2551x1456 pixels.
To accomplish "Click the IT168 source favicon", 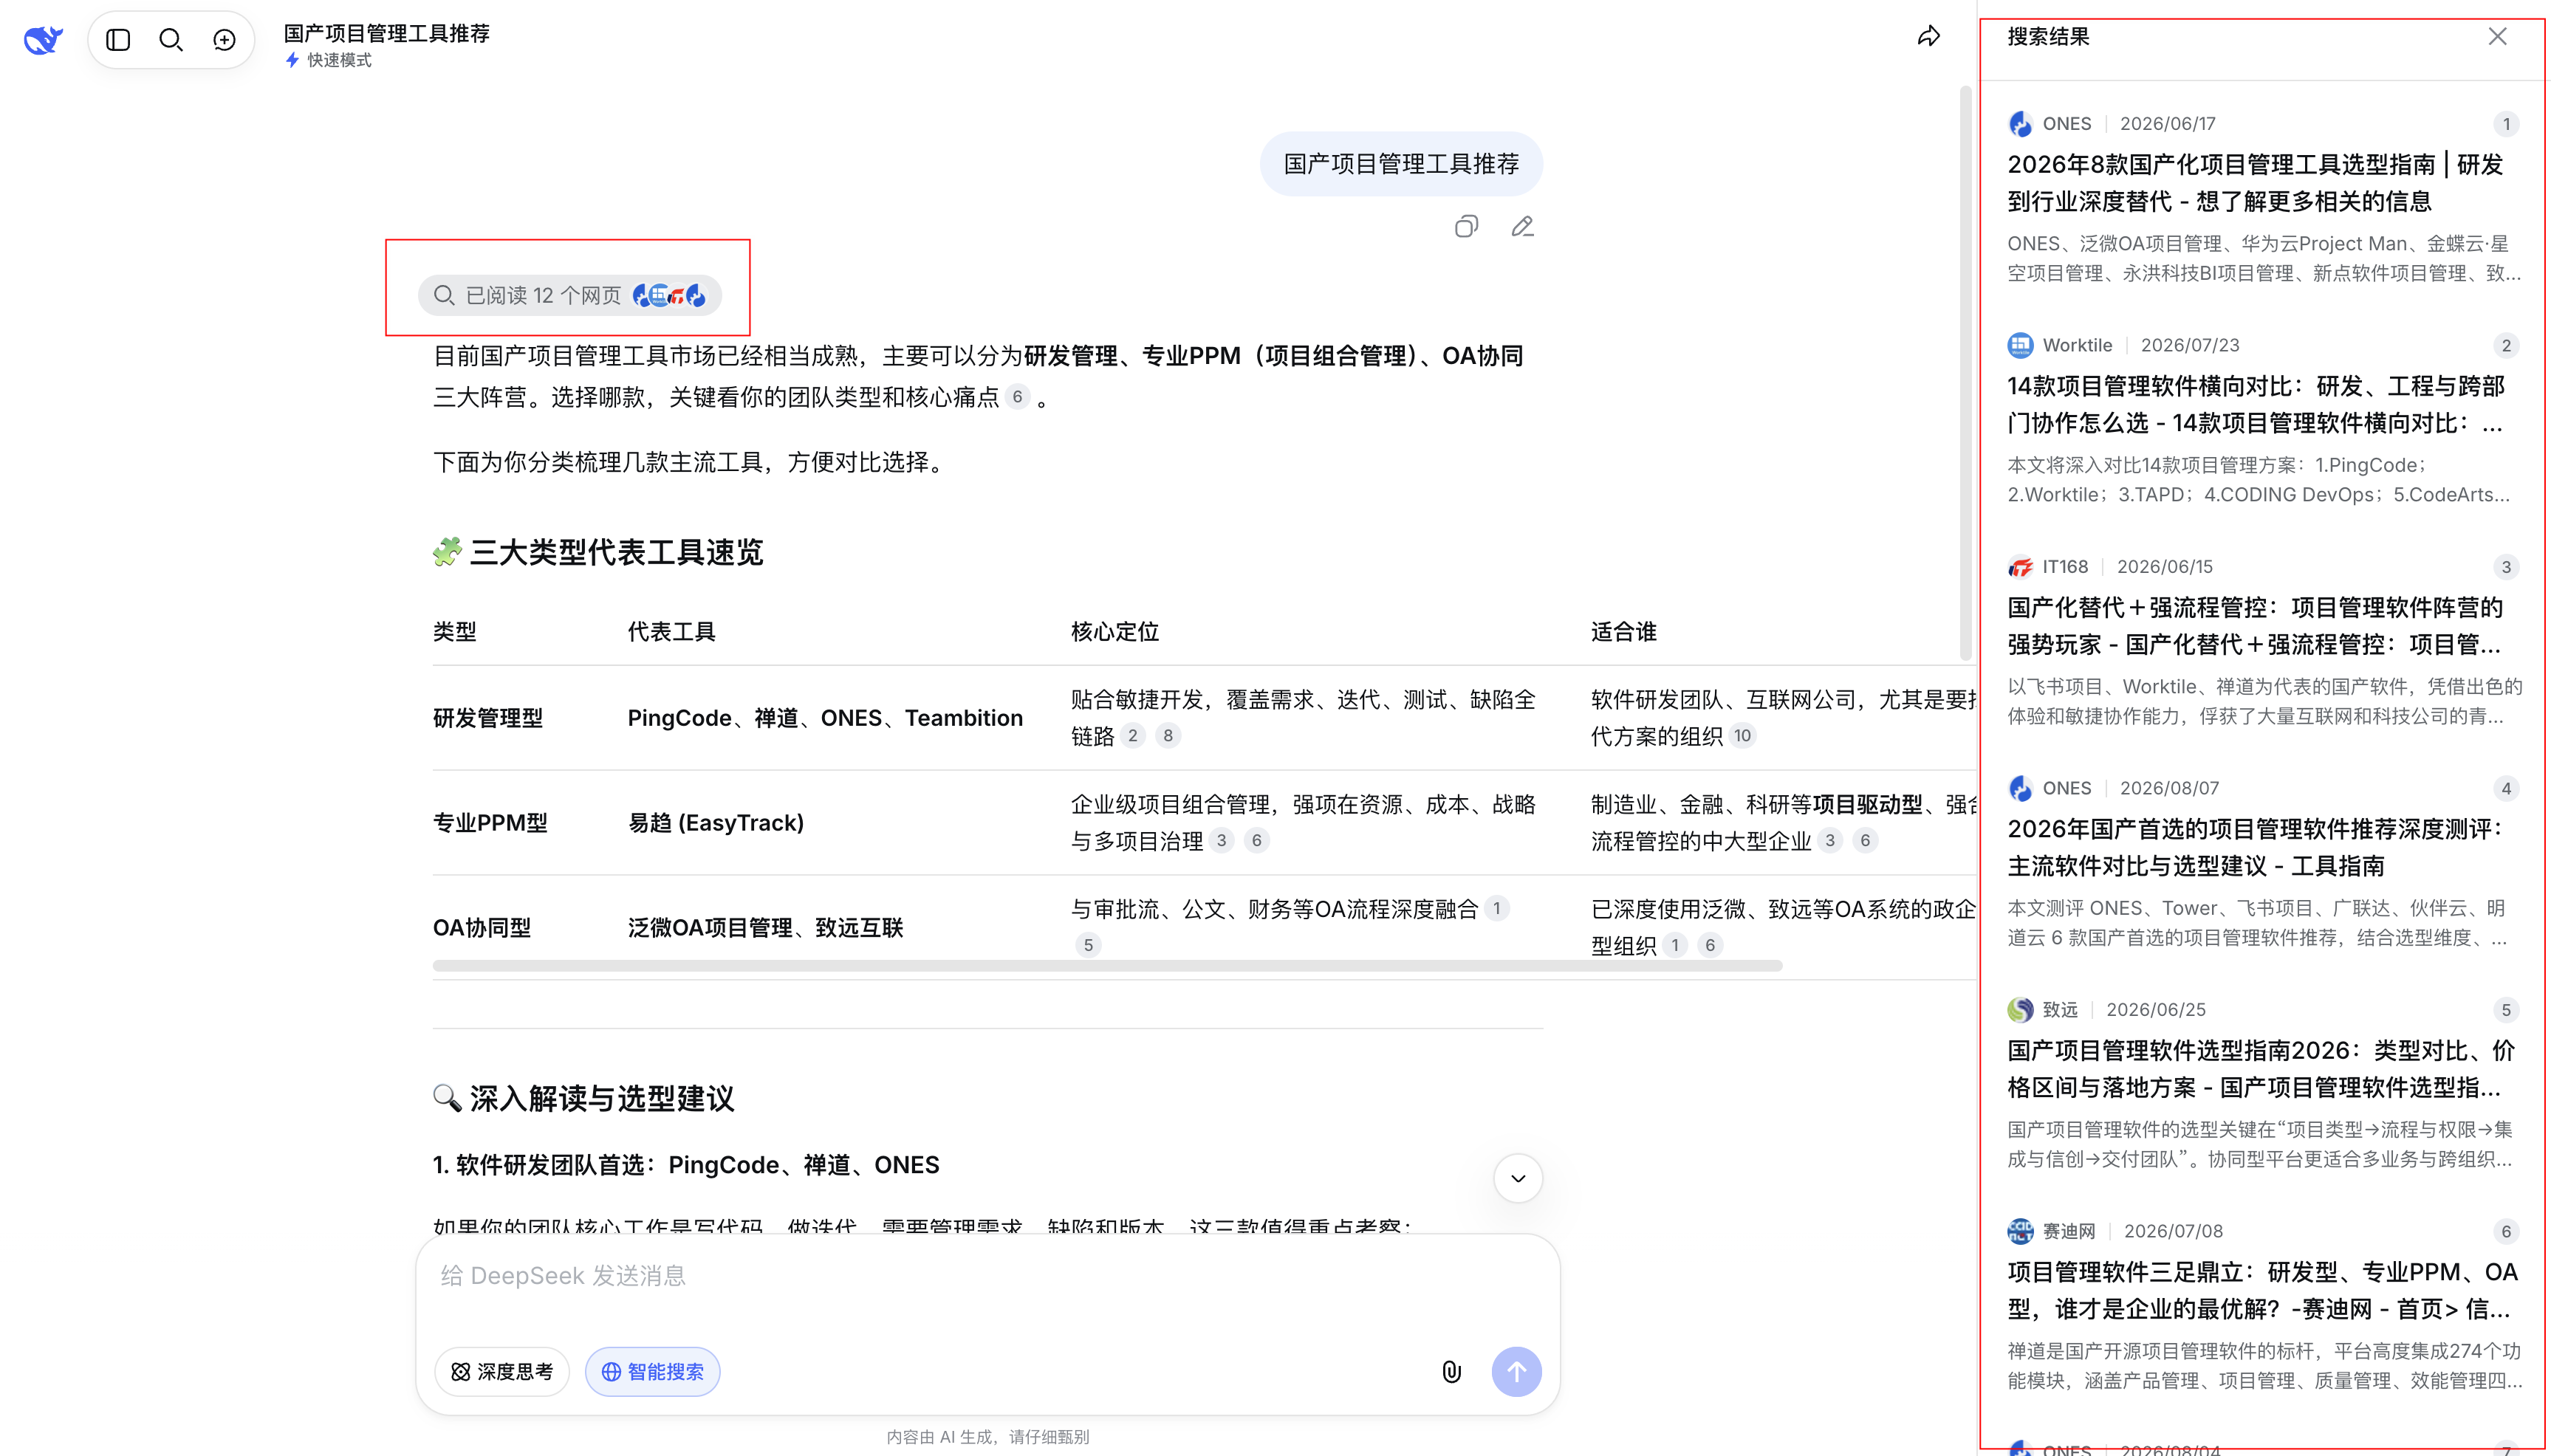I will tap(2020, 567).
